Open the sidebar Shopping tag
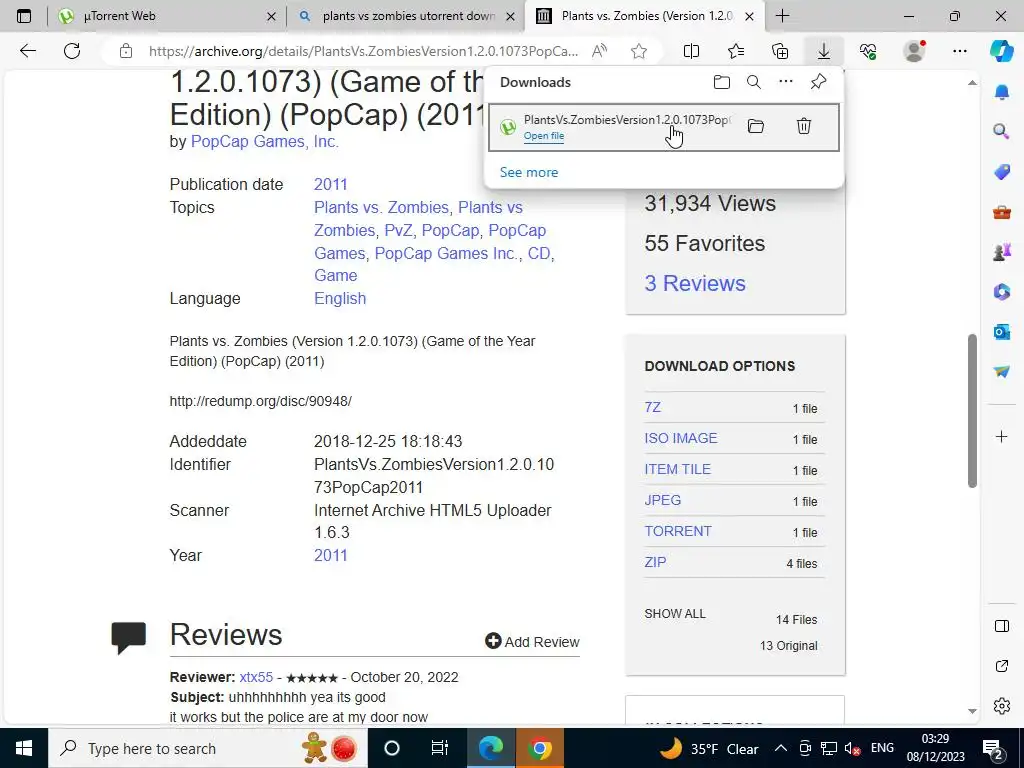1024x768 pixels. click(x=1002, y=172)
